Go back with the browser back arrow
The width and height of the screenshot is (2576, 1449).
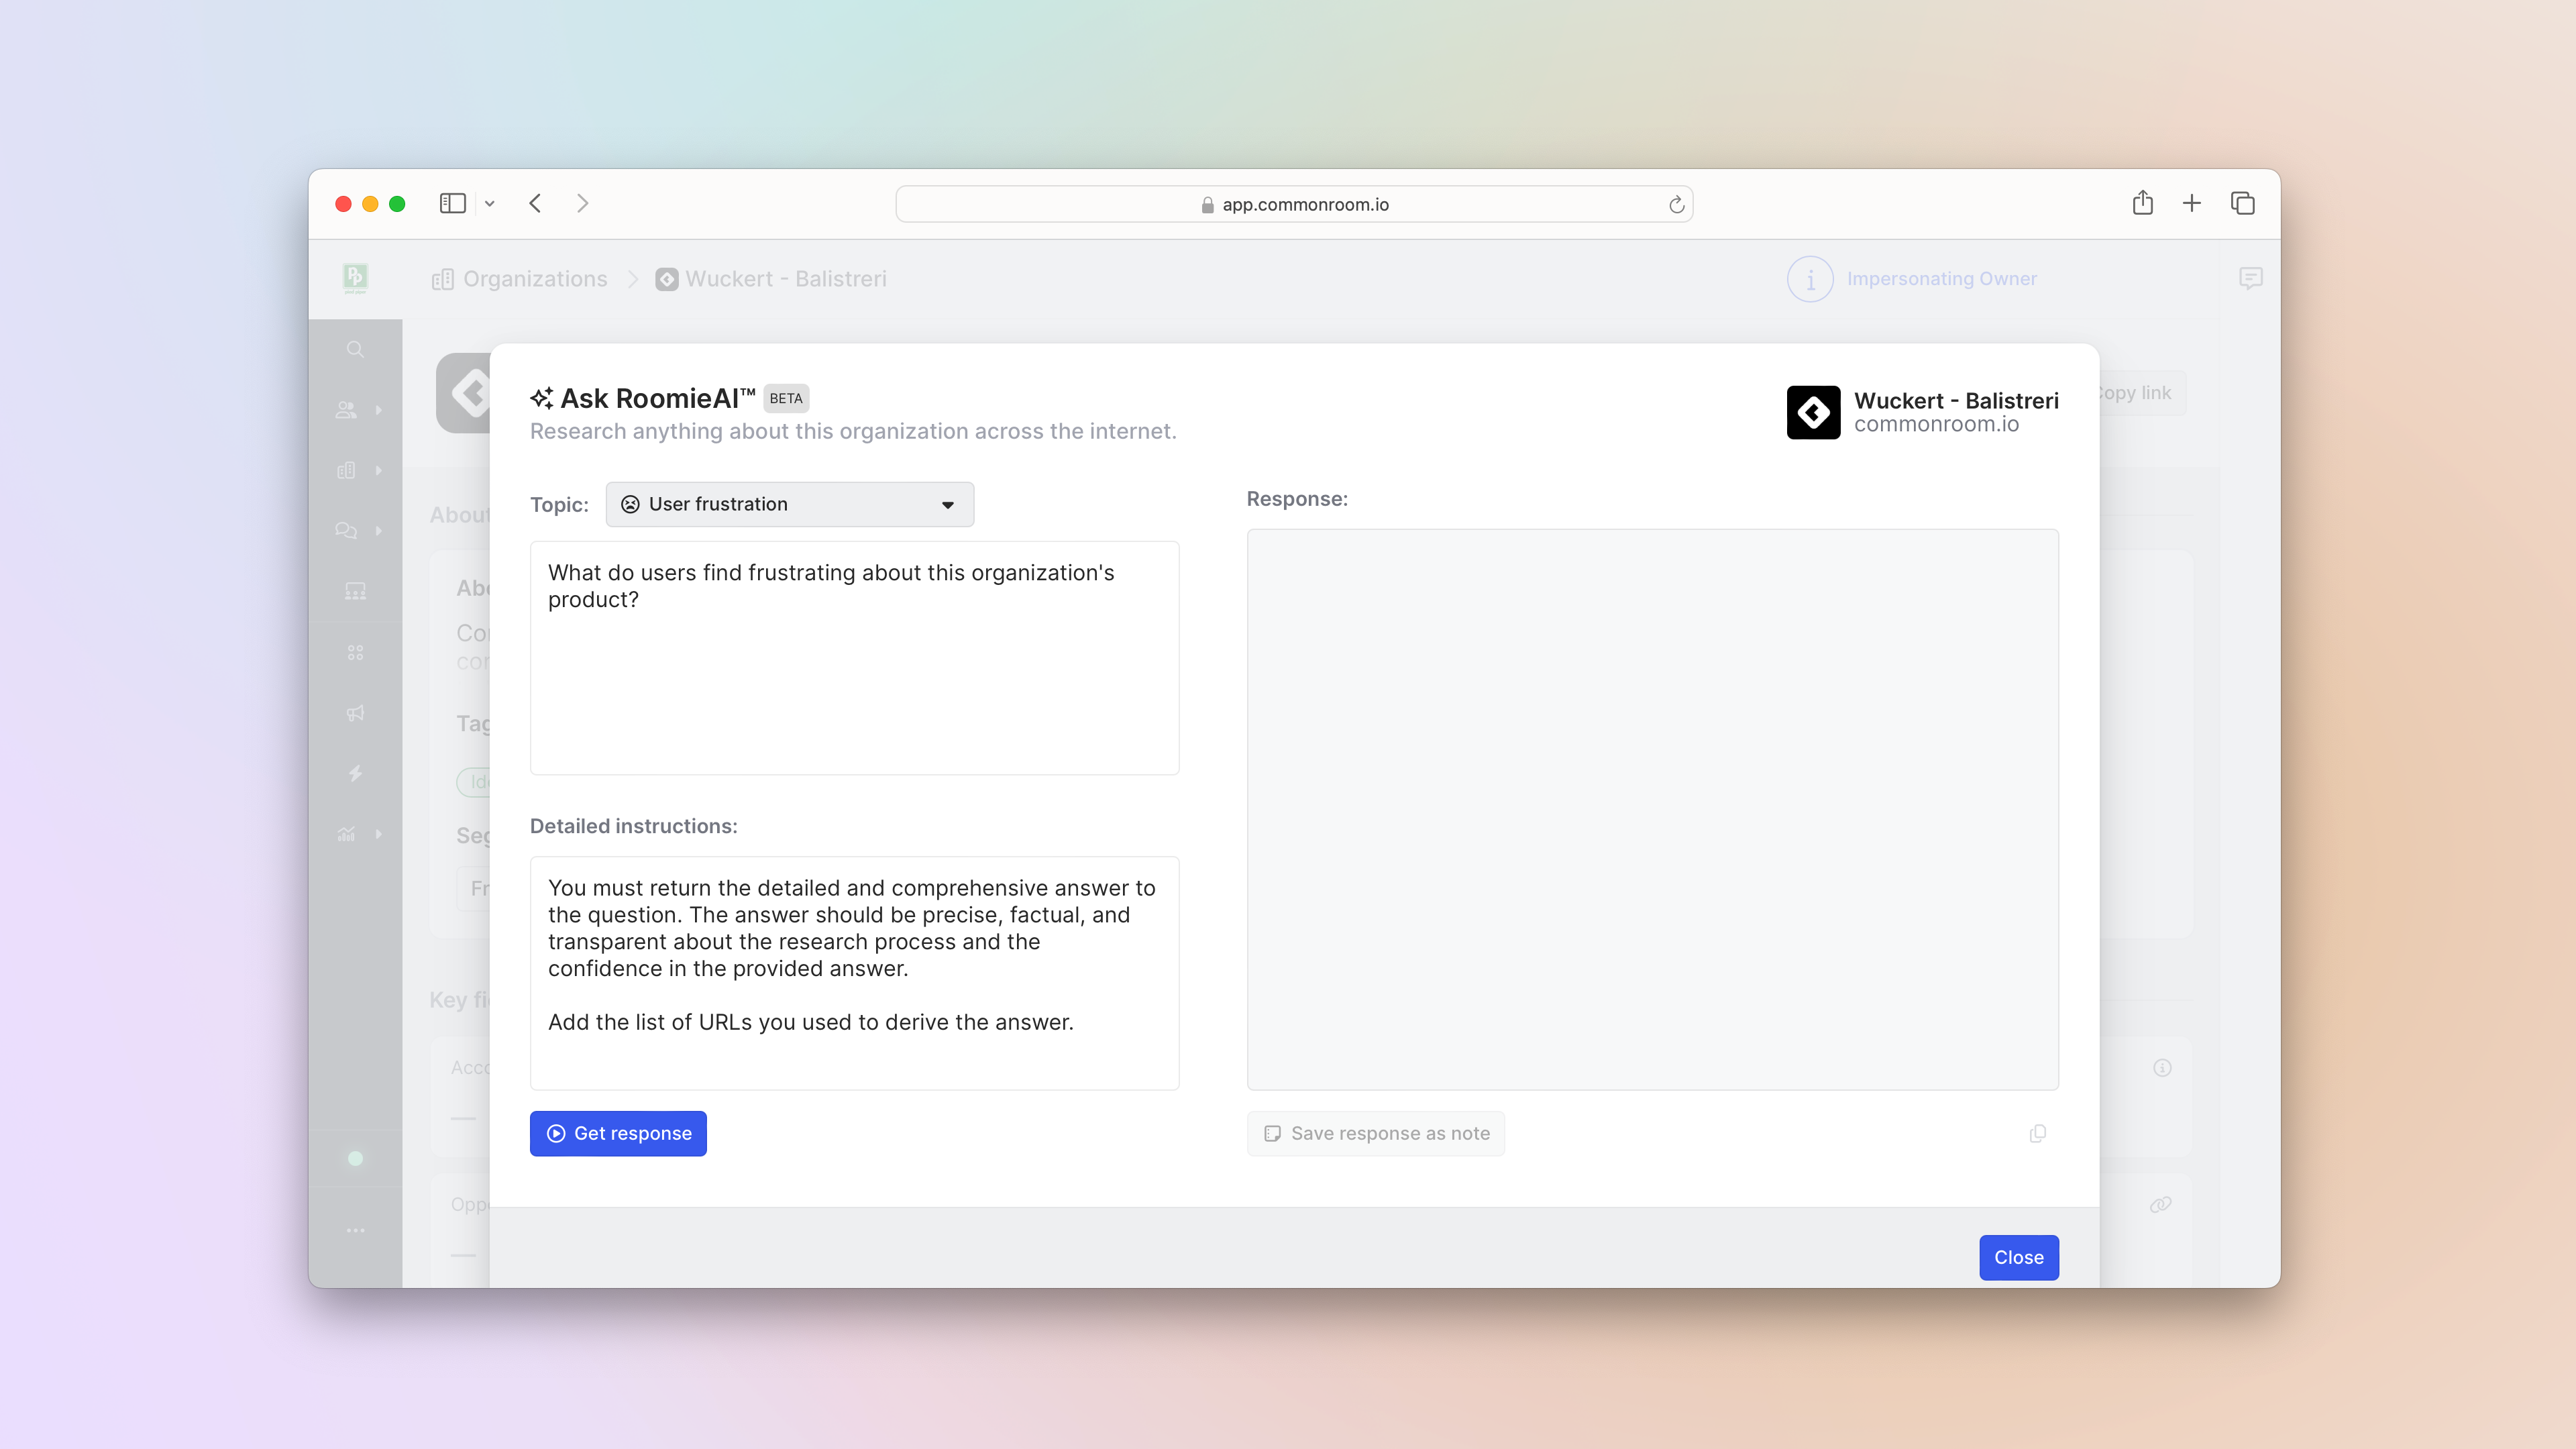pyautogui.click(x=535, y=204)
